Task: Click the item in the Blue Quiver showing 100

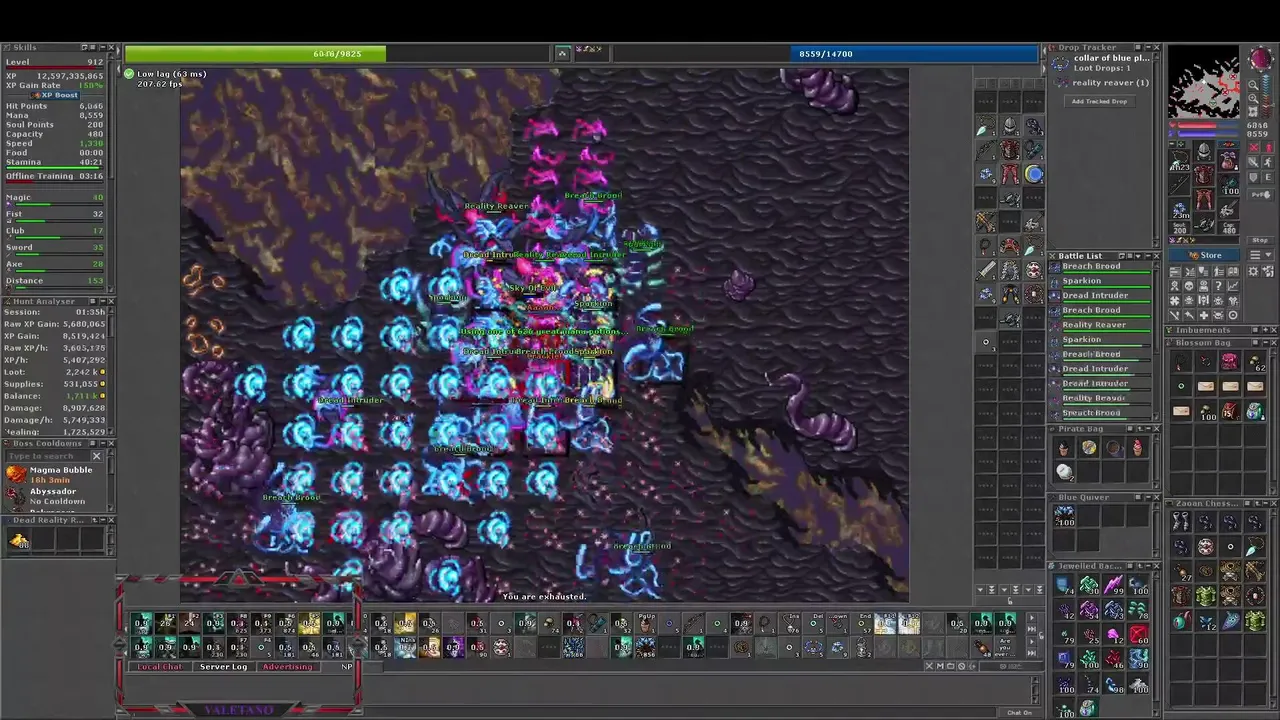Action: 1064,516
